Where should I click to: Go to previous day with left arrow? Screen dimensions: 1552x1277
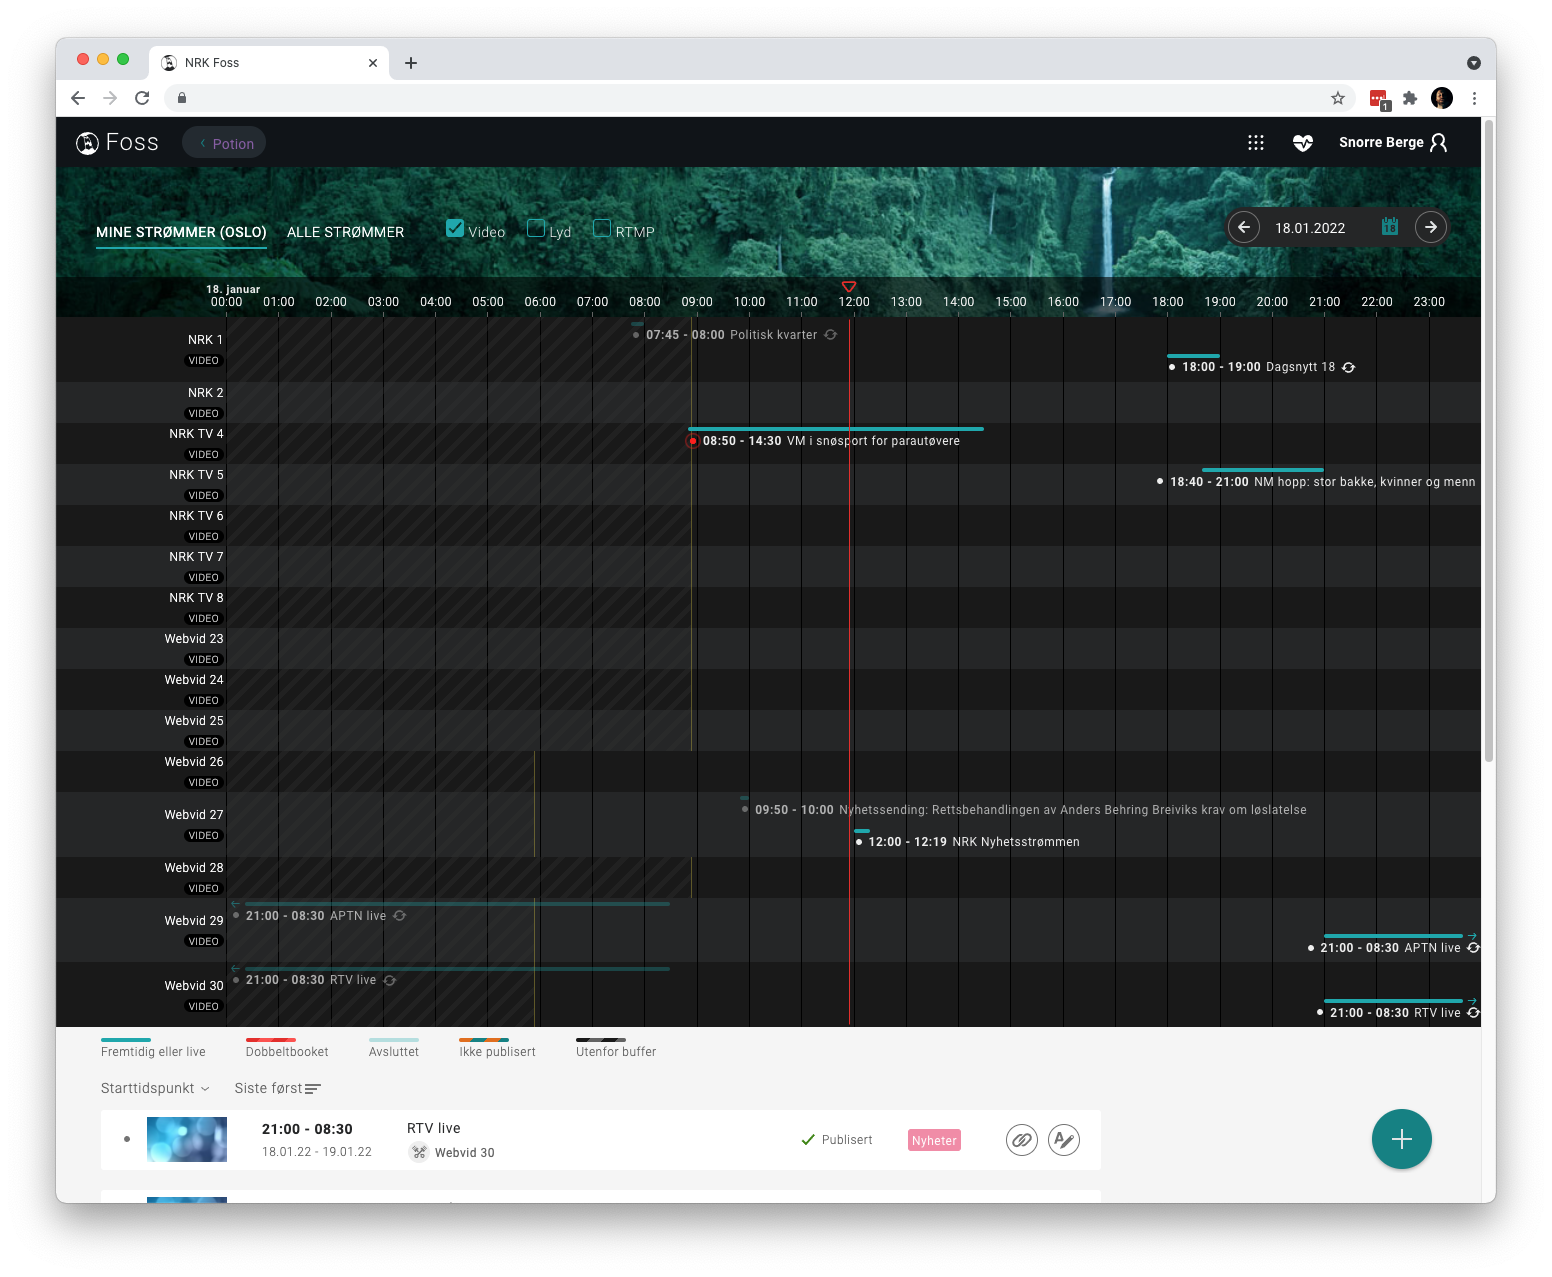tap(1244, 227)
